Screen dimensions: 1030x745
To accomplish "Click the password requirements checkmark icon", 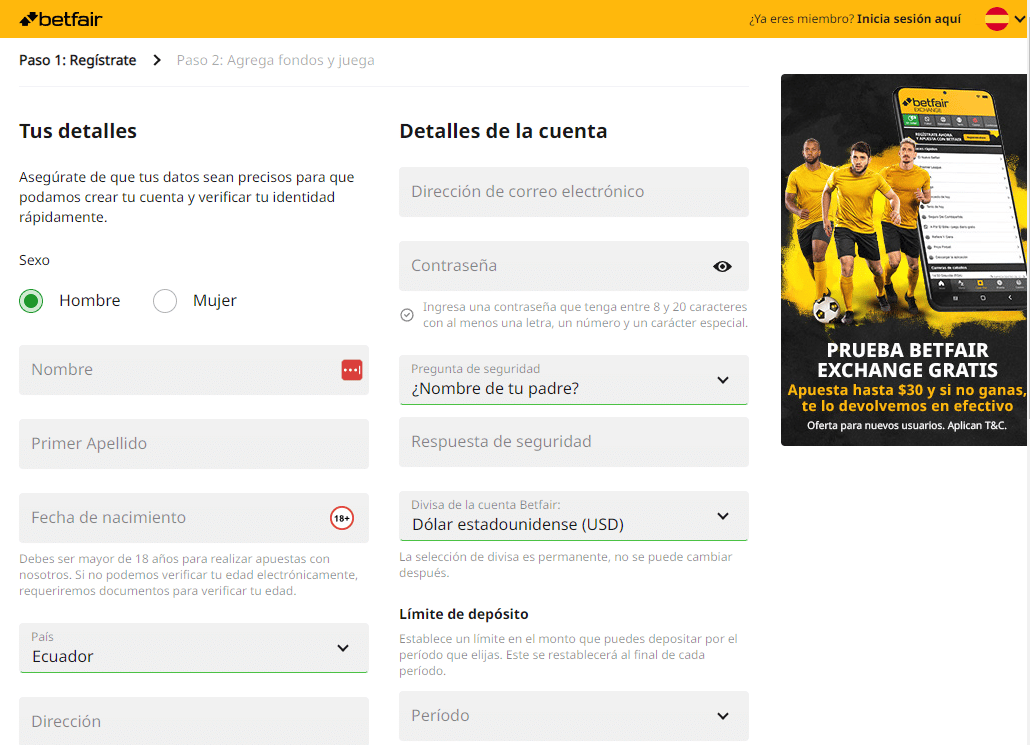I will (x=407, y=314).
